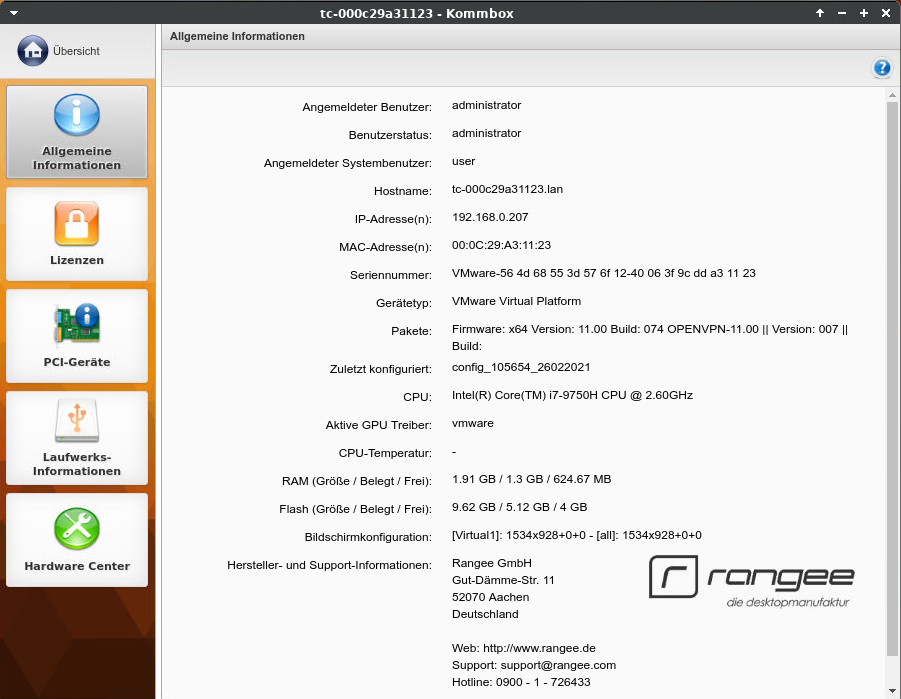The image size is (901, 699).
Task: Open PCI-Geräte via the card icon
Action: coord(77,324)
